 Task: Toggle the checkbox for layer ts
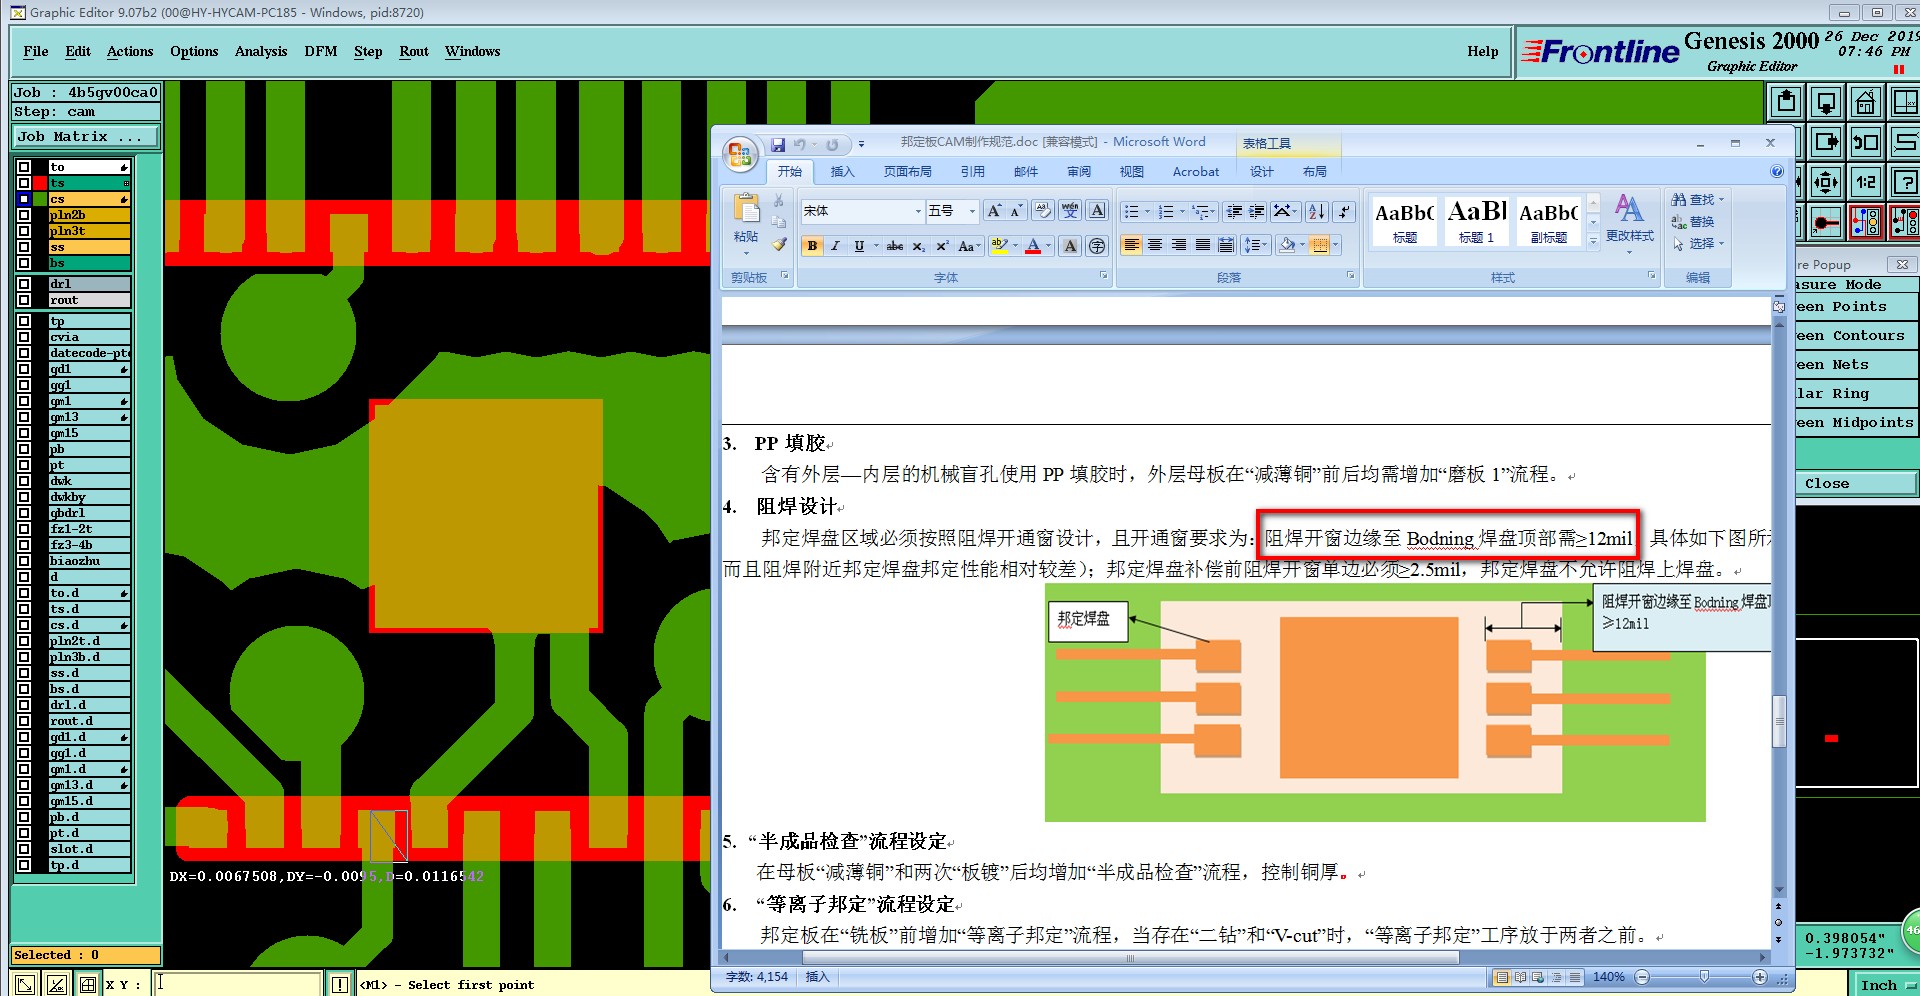coord(24,183)
